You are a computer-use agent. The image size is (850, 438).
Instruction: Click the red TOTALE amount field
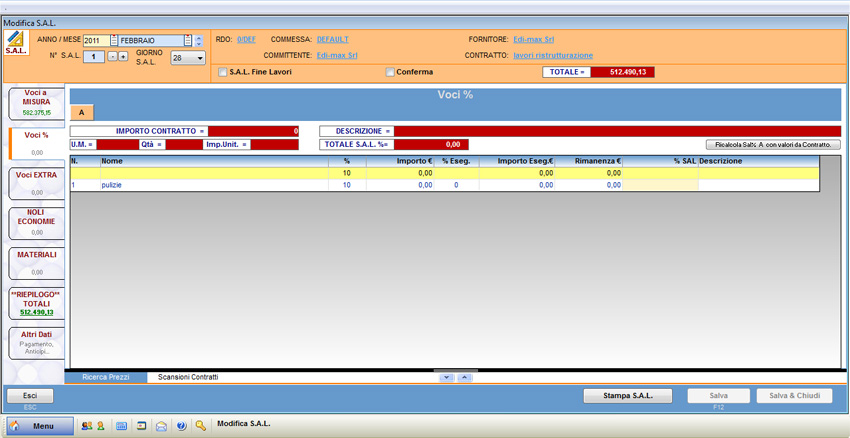point(622,72)
